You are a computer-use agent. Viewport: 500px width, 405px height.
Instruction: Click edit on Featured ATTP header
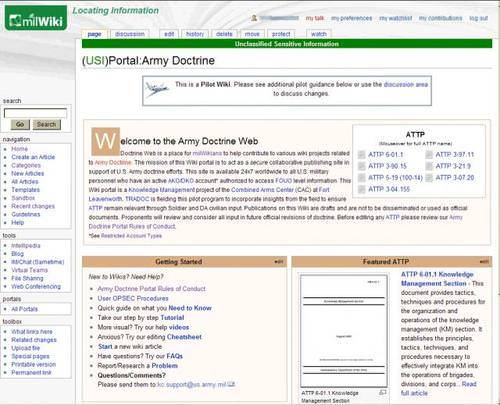[484, 262]
